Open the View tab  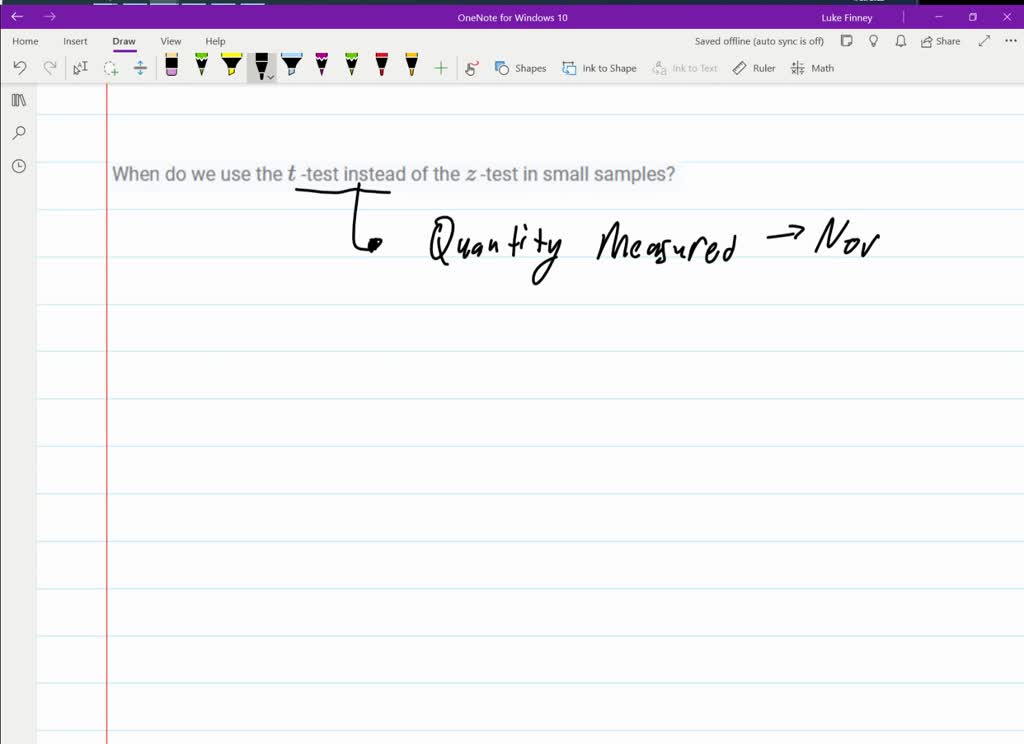171,41
